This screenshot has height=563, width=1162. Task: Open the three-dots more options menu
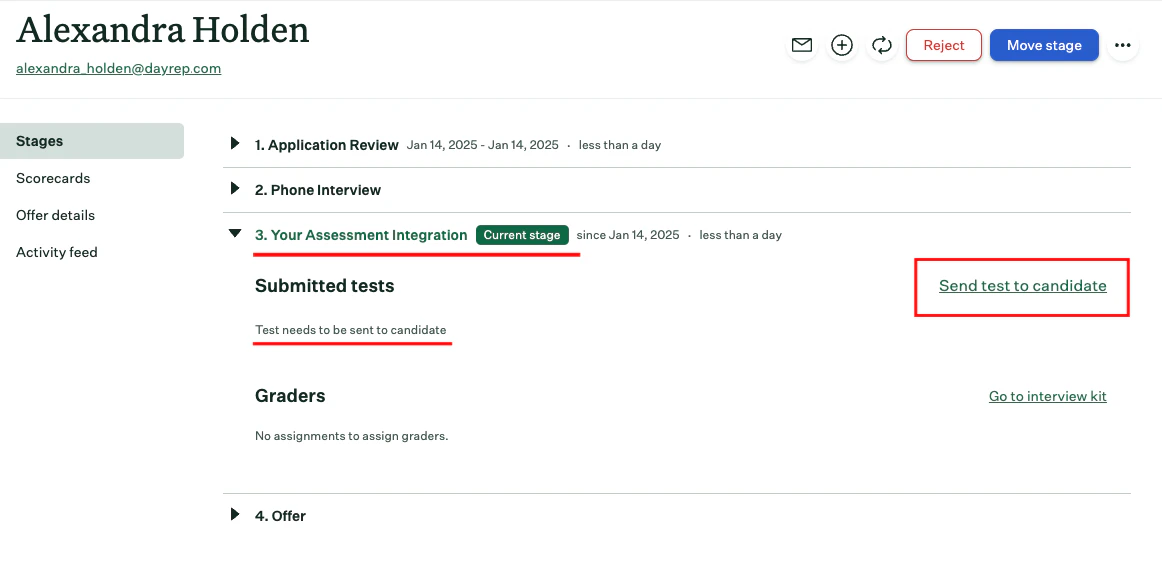click(x=1123, y=45)
